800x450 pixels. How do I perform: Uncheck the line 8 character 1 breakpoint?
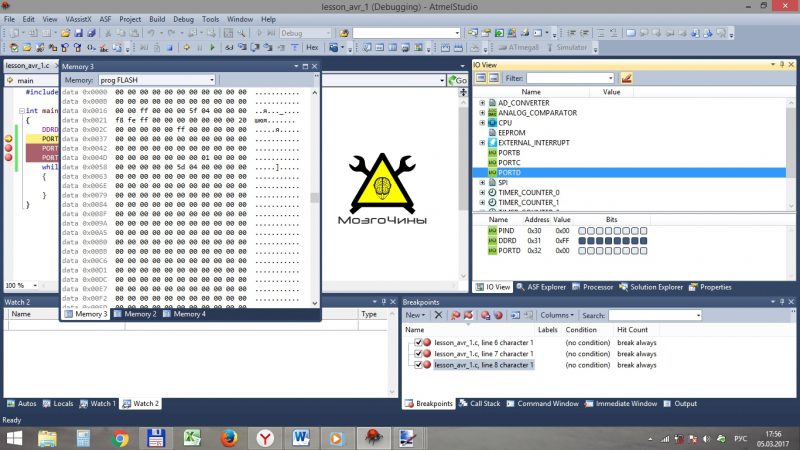coord(418,365)
